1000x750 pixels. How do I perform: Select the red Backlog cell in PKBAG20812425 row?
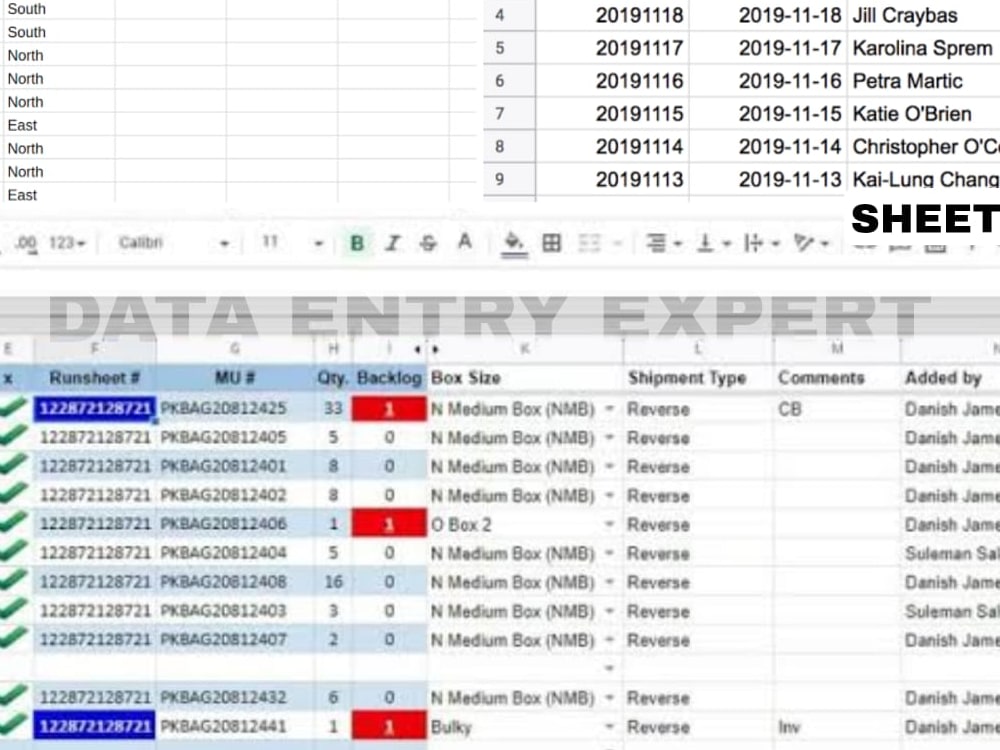[389, 409]
